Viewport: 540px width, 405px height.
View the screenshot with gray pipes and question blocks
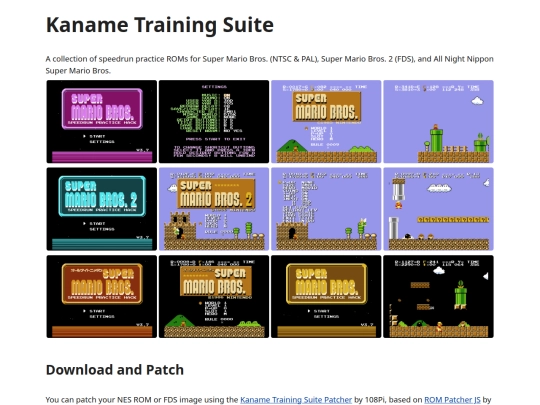pyautogui.click(x=438, y=209)
